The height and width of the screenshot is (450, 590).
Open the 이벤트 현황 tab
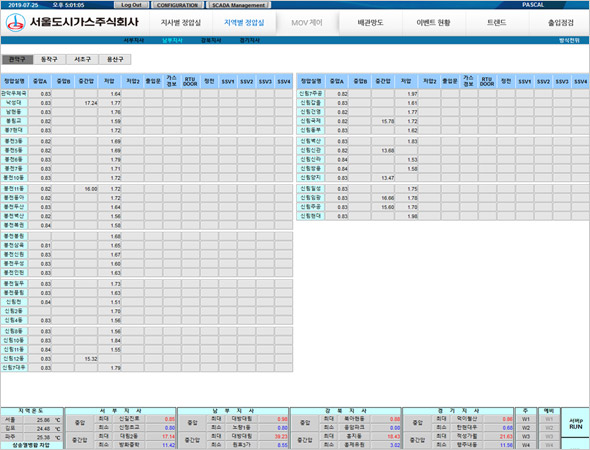433,23
